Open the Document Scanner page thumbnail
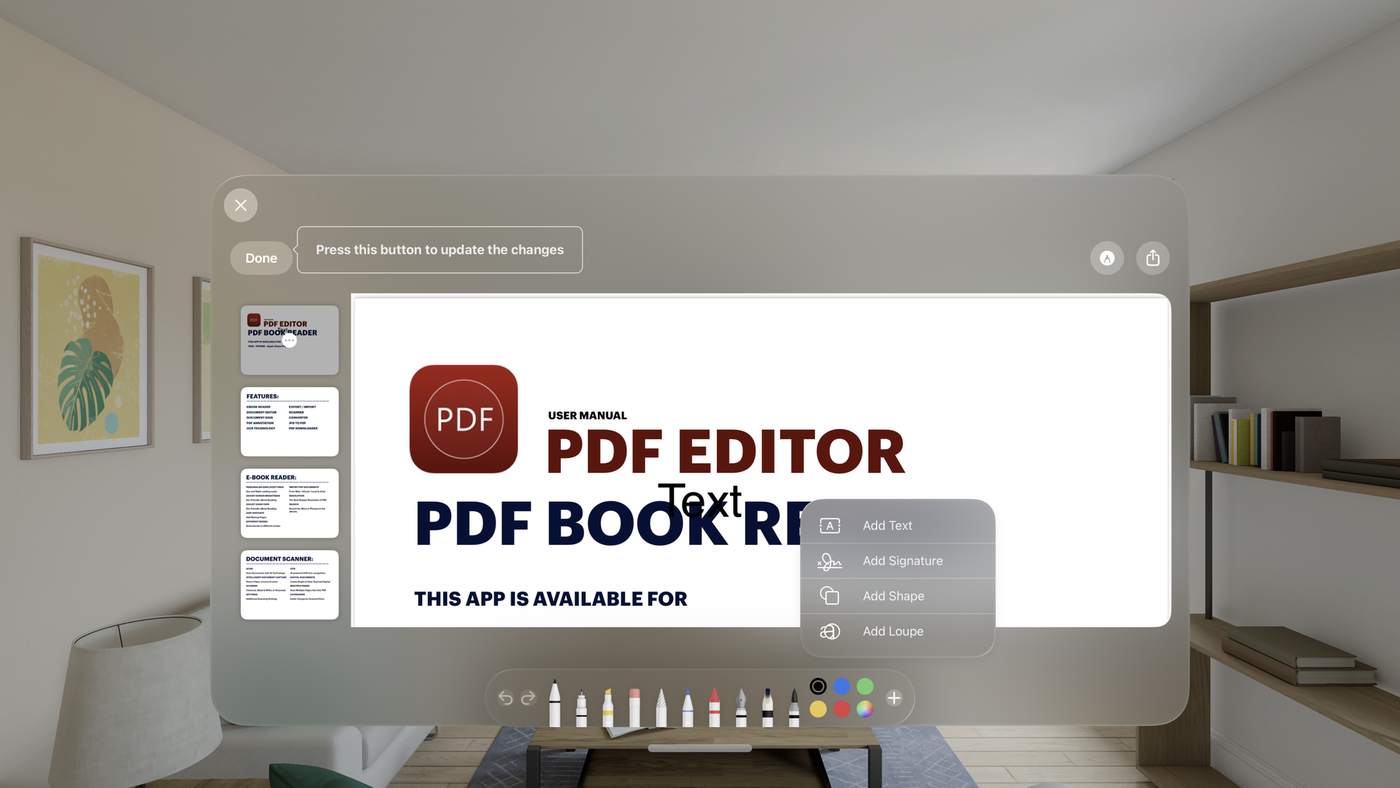1400x788 pixels. coord(290,584)
